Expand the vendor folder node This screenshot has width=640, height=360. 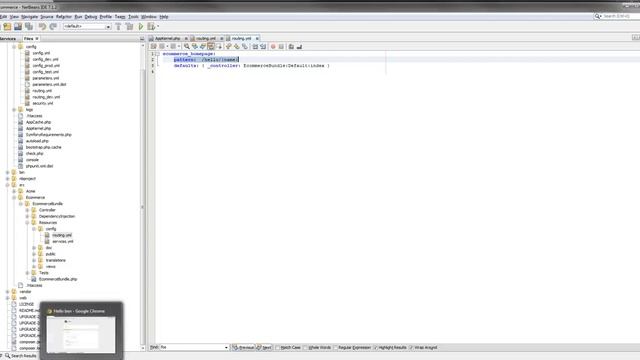click(8, 292)
